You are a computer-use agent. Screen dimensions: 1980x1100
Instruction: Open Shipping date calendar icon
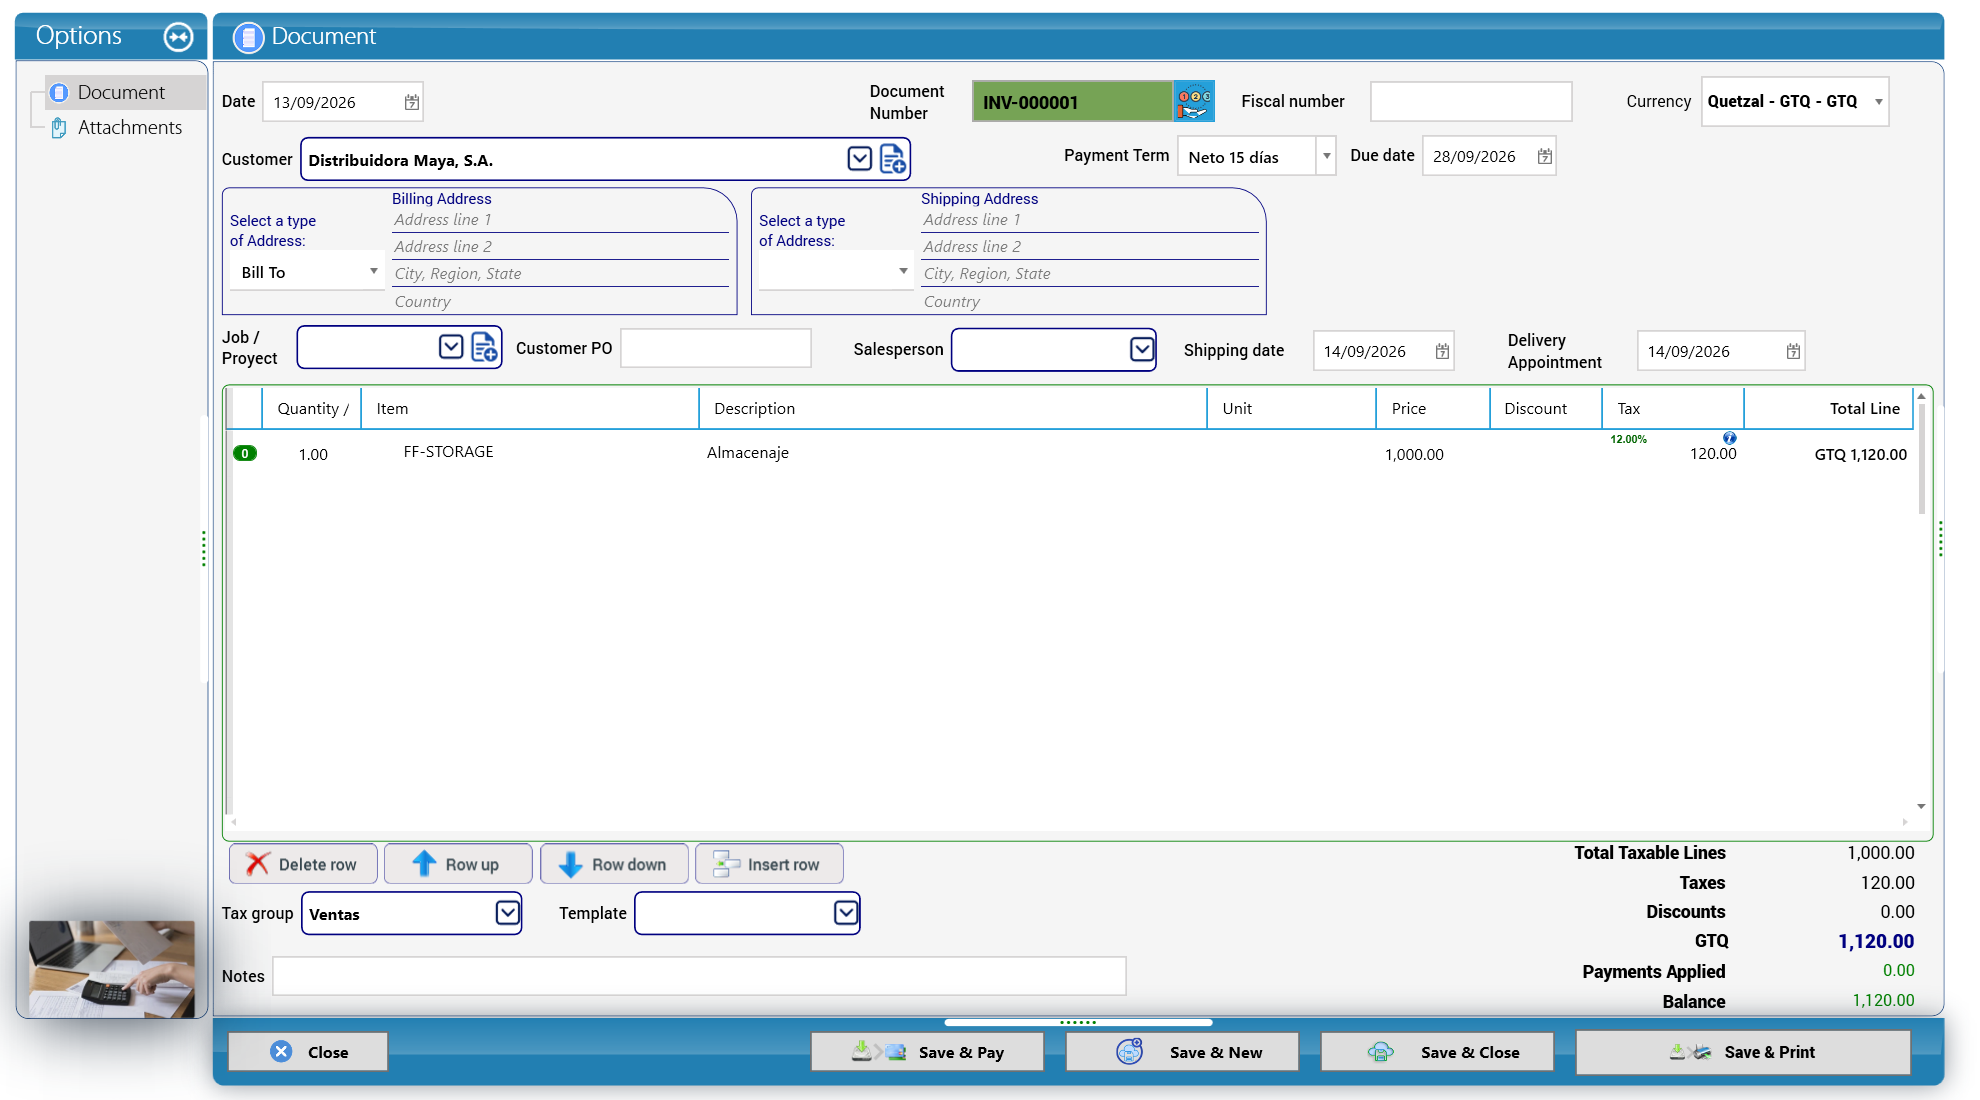[1442, 351]
